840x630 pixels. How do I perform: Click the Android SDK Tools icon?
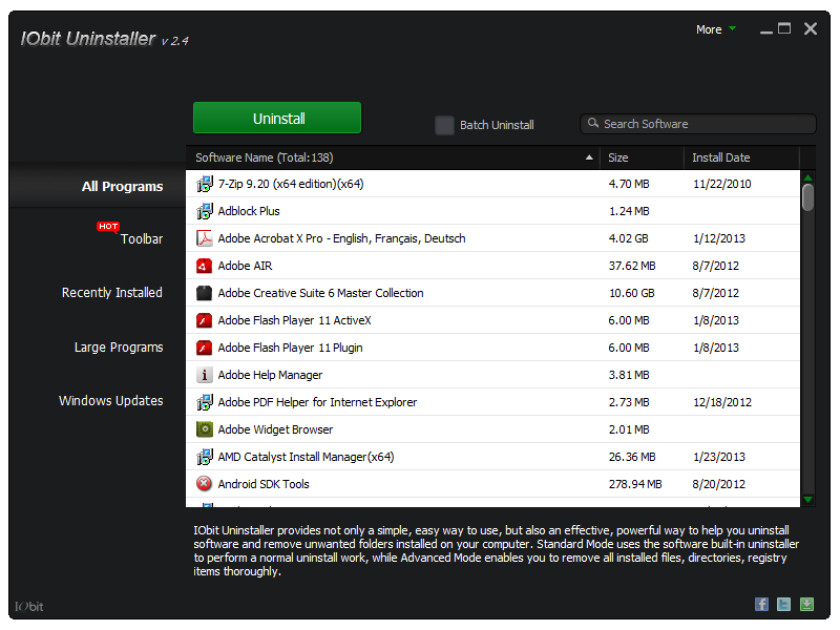pos(204,484)
